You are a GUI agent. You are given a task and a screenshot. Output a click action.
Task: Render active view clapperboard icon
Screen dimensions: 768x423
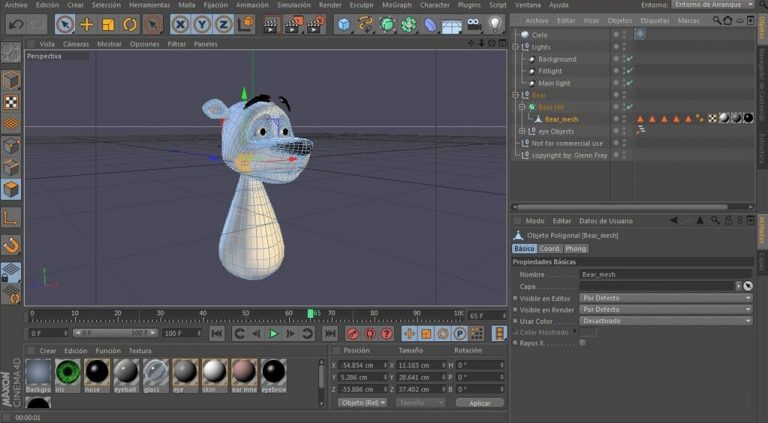coord(270,24)
